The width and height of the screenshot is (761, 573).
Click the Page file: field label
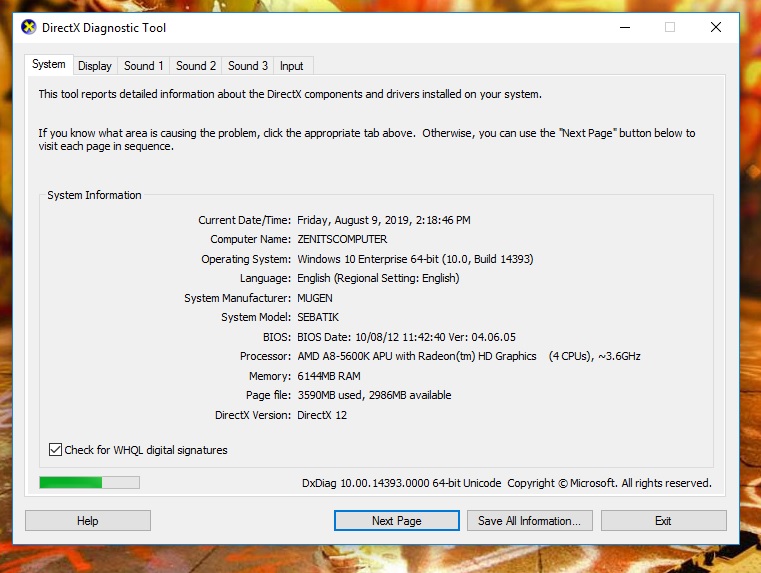coord(268,395)
